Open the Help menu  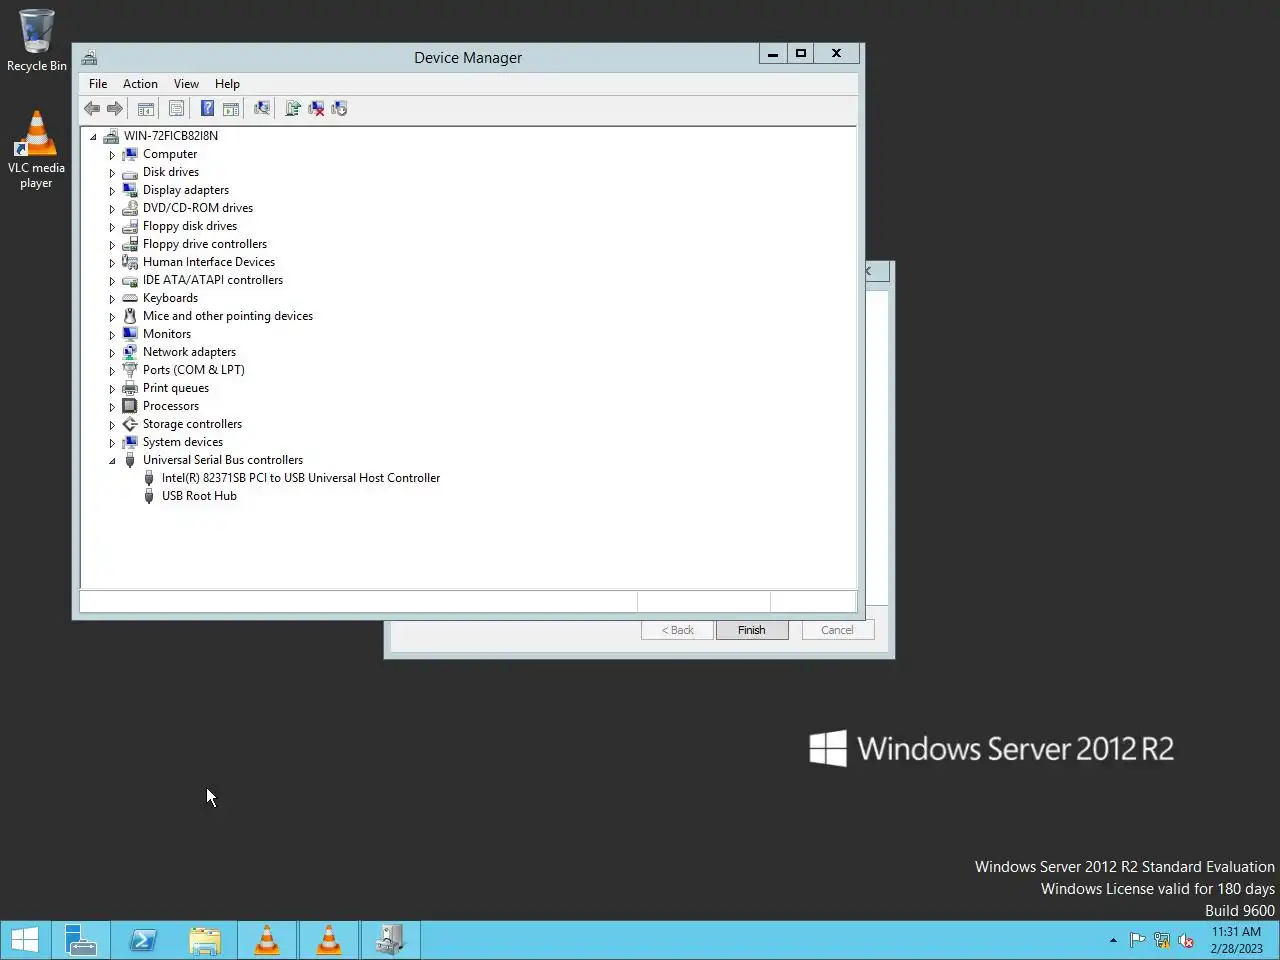(227, 84)
